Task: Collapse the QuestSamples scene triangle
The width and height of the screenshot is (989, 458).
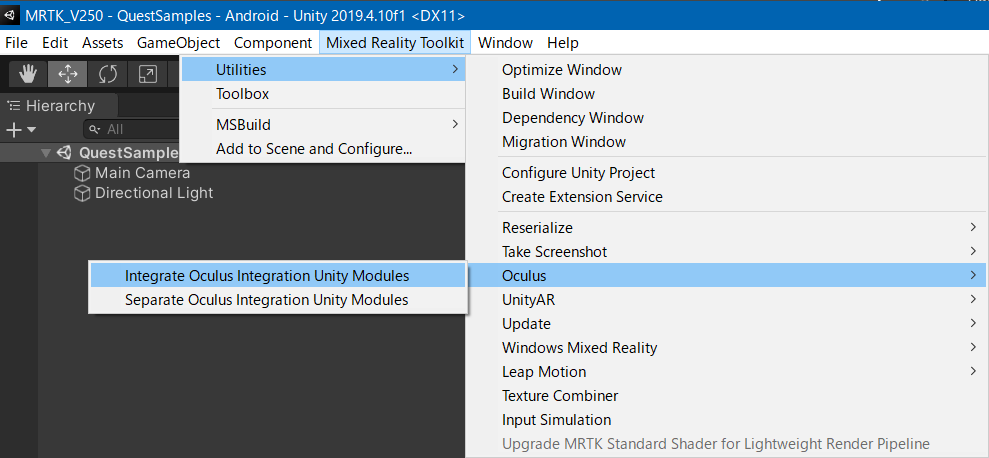Action: [x=46, y=153]
